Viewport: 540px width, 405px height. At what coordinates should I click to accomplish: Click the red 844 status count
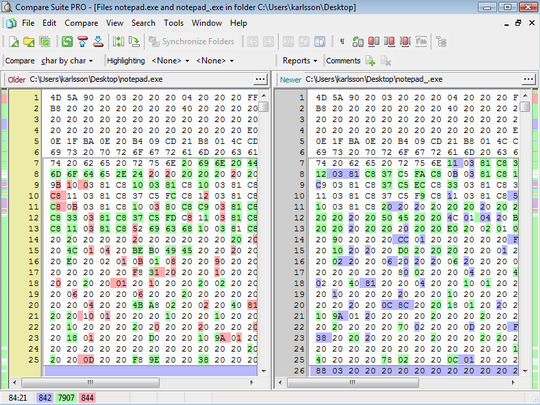pos(87,398)
